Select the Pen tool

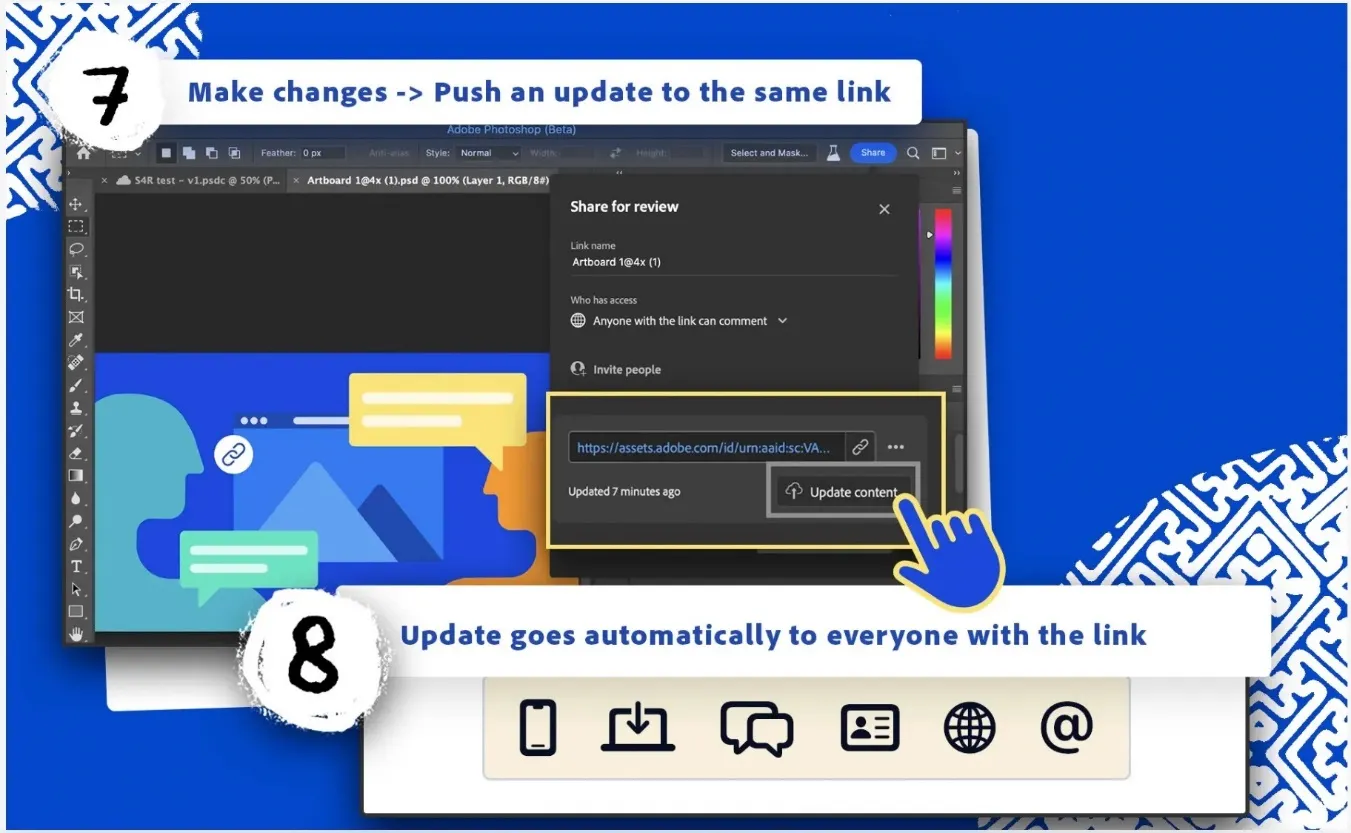pos(76,544)
